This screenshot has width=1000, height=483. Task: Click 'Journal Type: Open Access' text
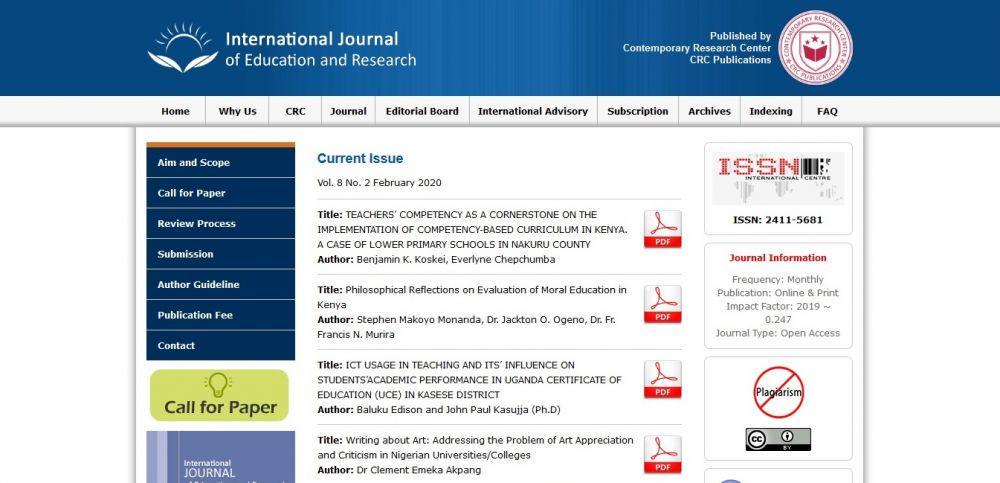777,333
